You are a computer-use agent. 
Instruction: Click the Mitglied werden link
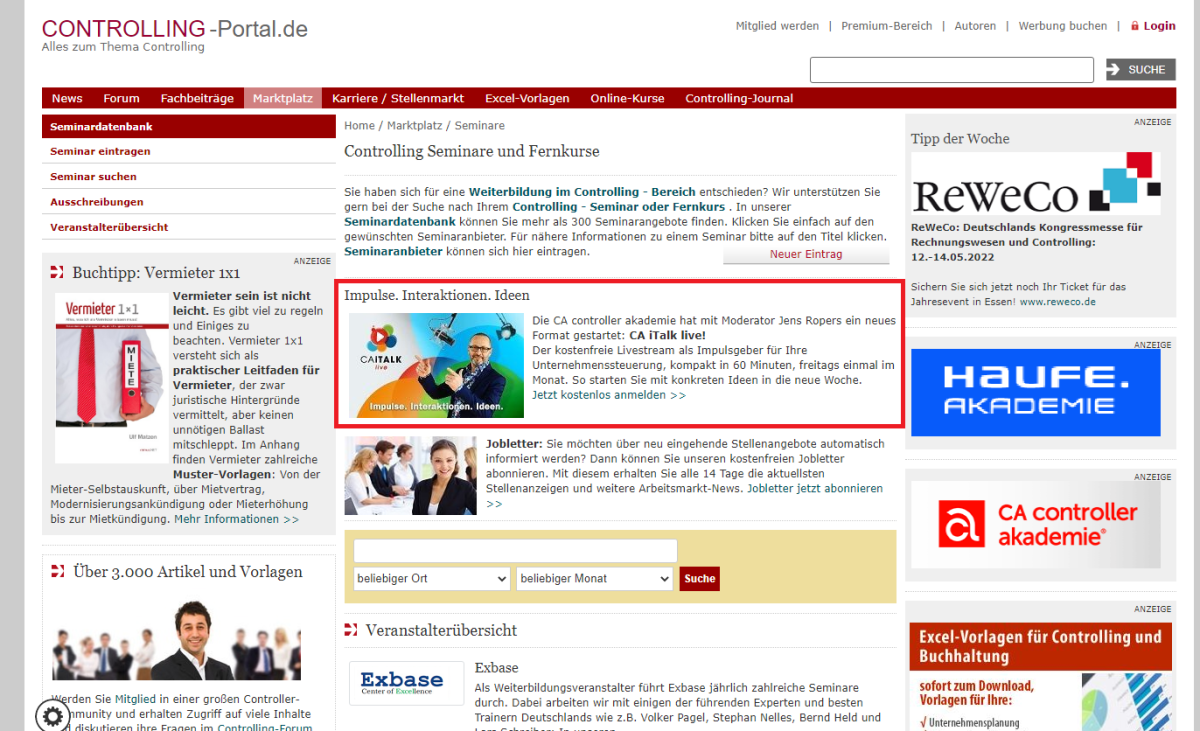[777, 26]
